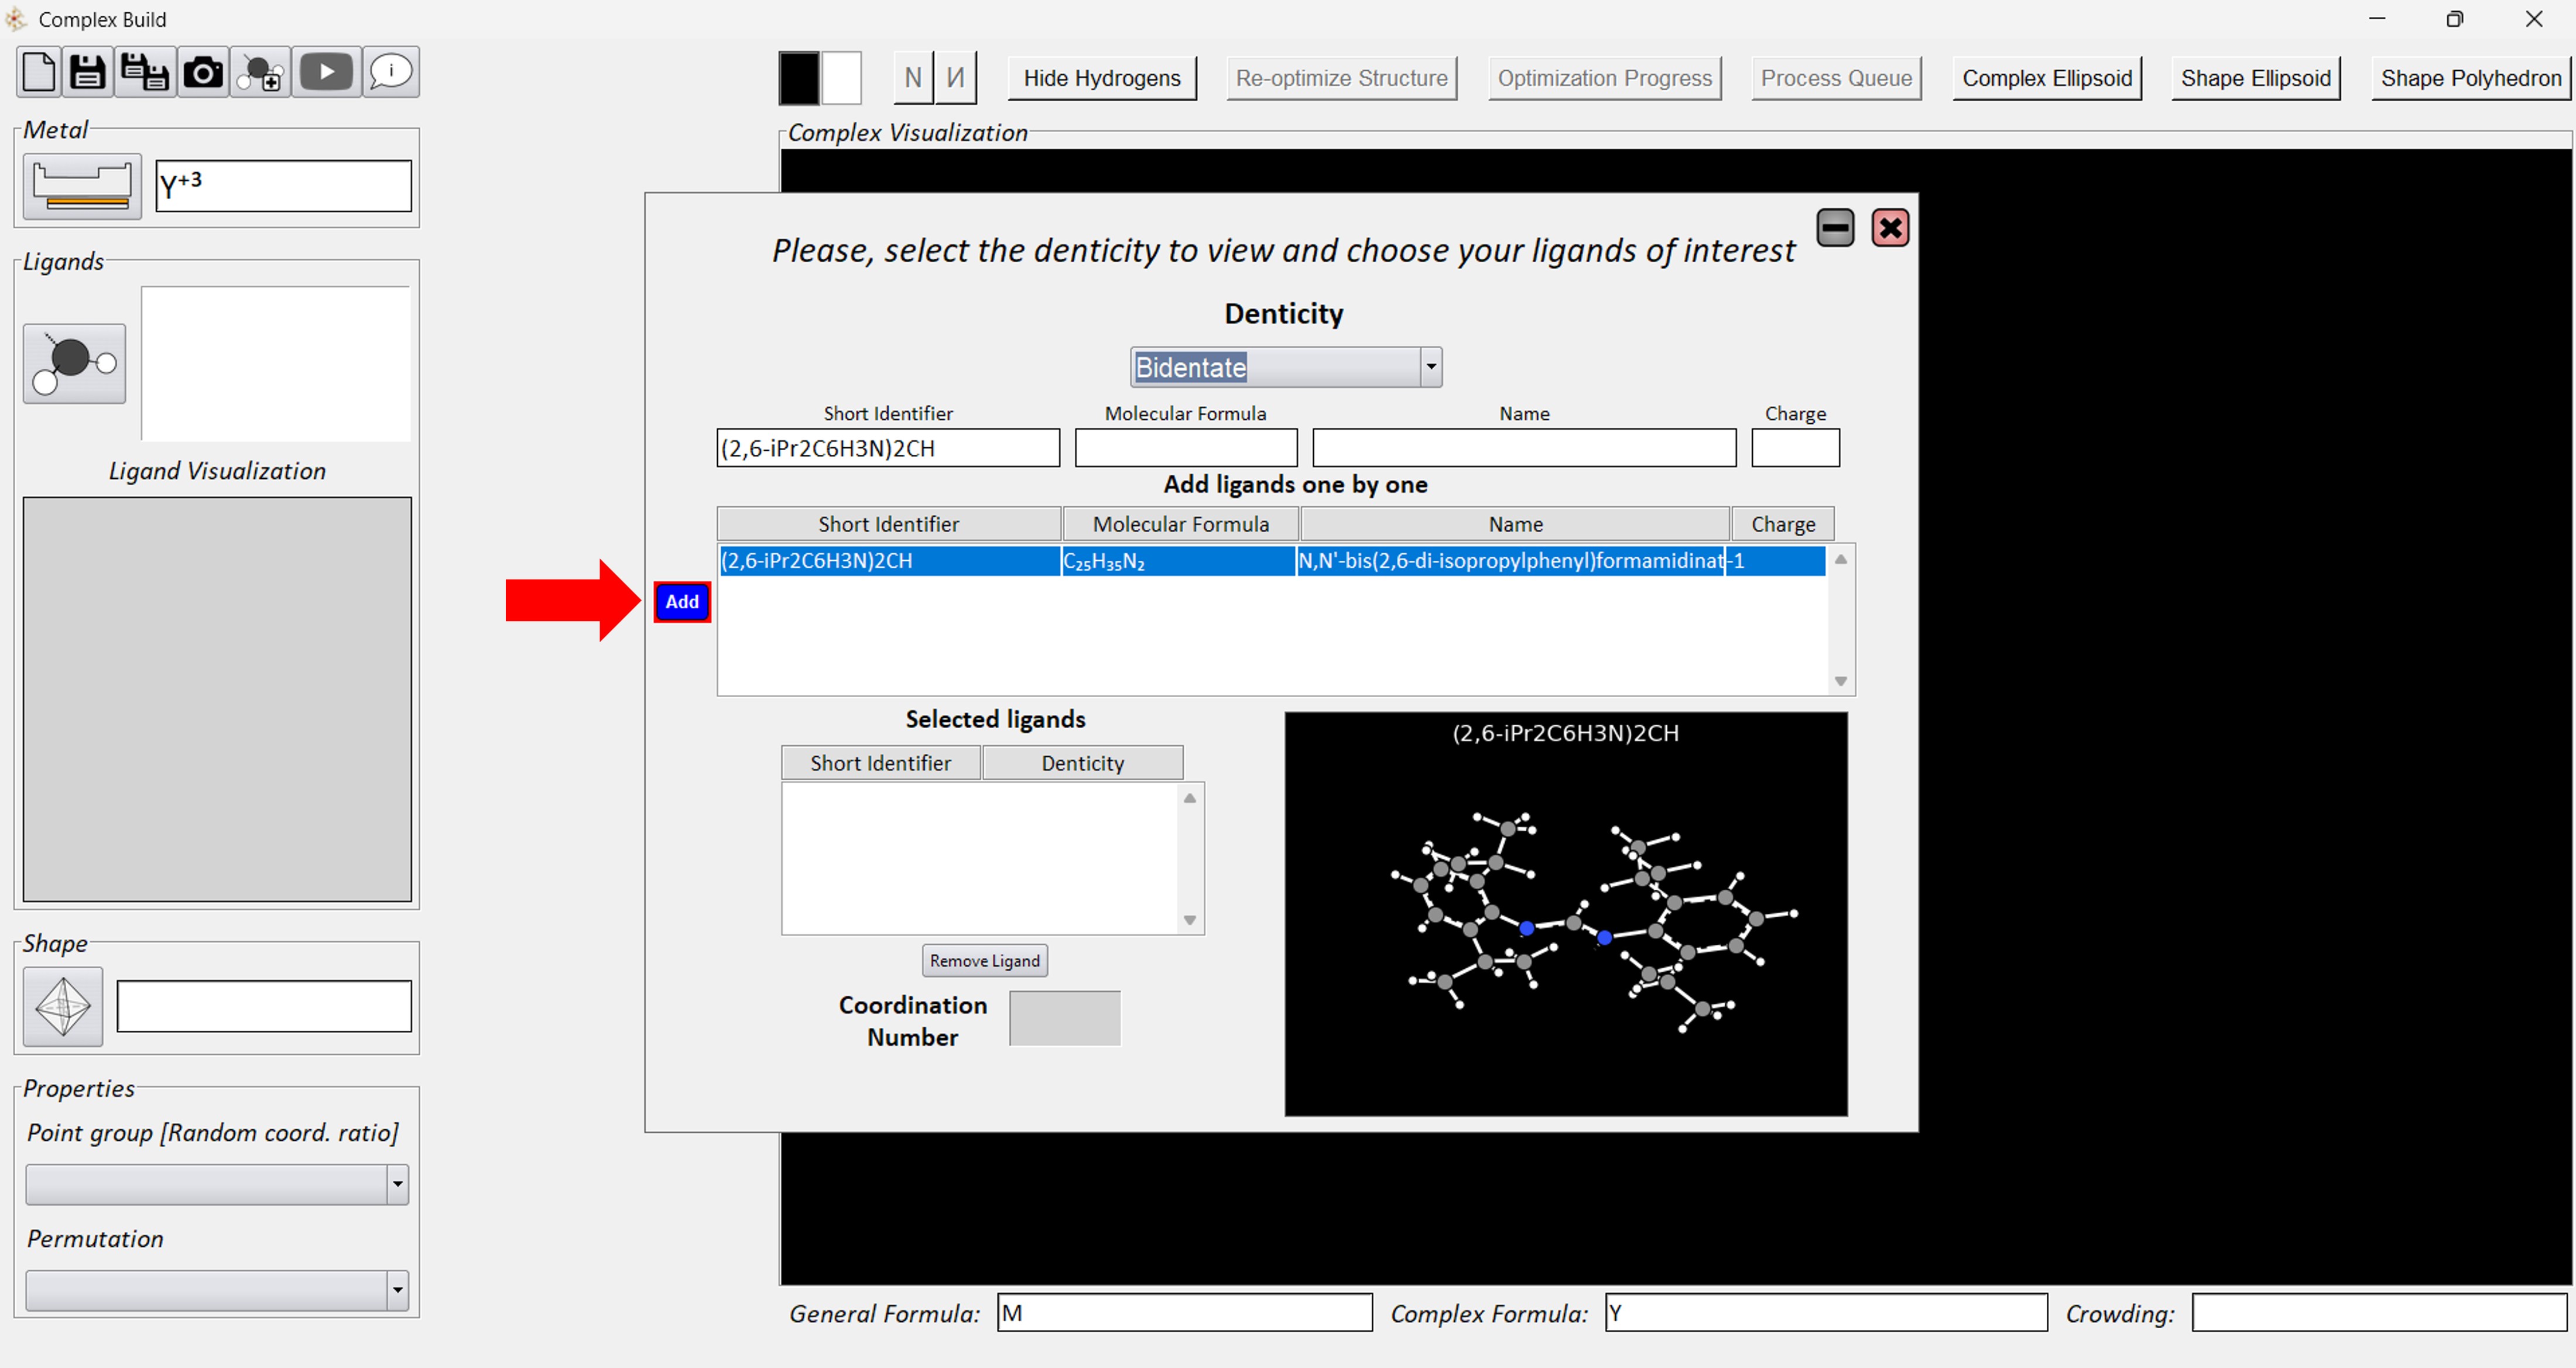Take a screenshot with the camera icon
Image resolution: width=2576 pixels, height=1368 pixels.
pos(203,72)
